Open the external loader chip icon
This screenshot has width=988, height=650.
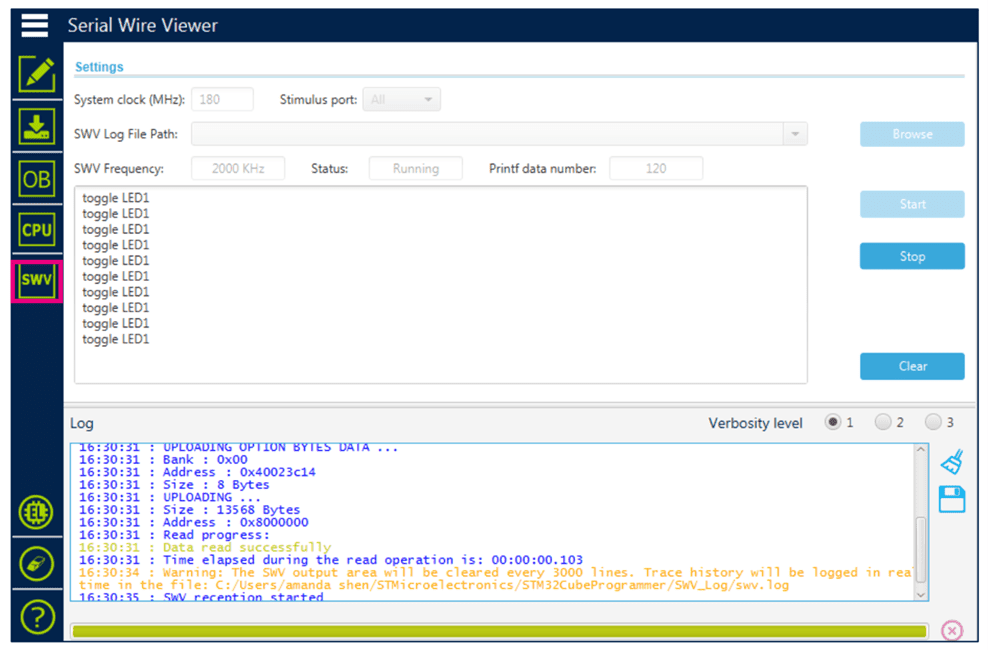coord(37,512)
